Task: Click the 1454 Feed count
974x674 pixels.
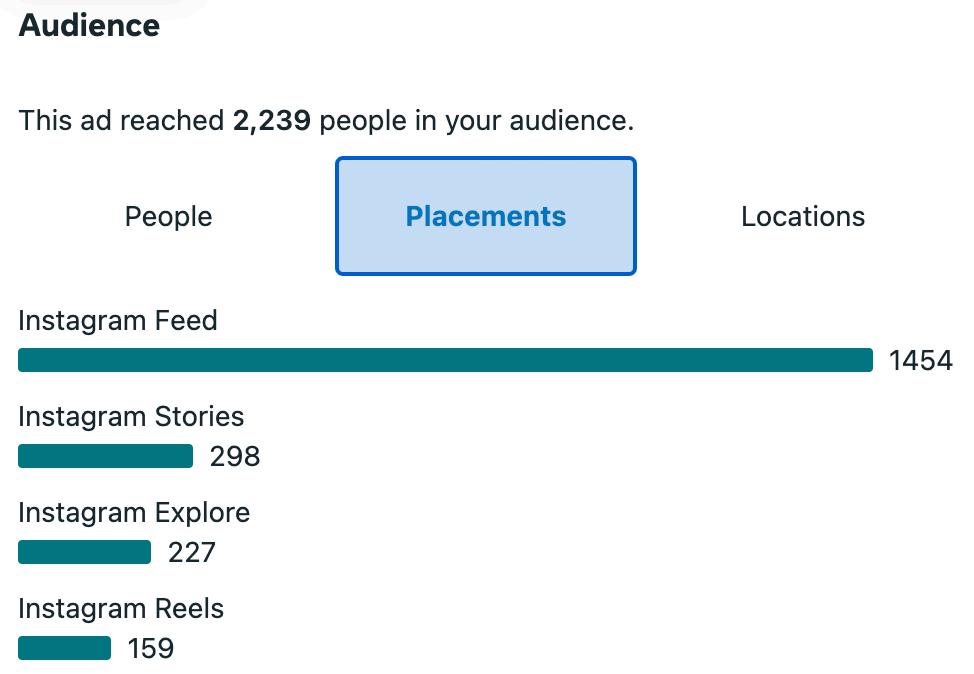Action: pos(920,360)
